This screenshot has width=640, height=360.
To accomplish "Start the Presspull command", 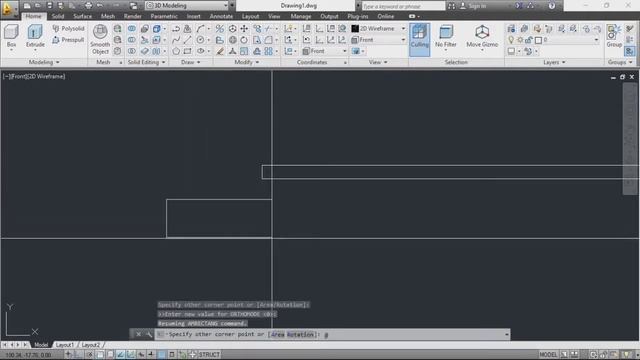I will point(68,40).
